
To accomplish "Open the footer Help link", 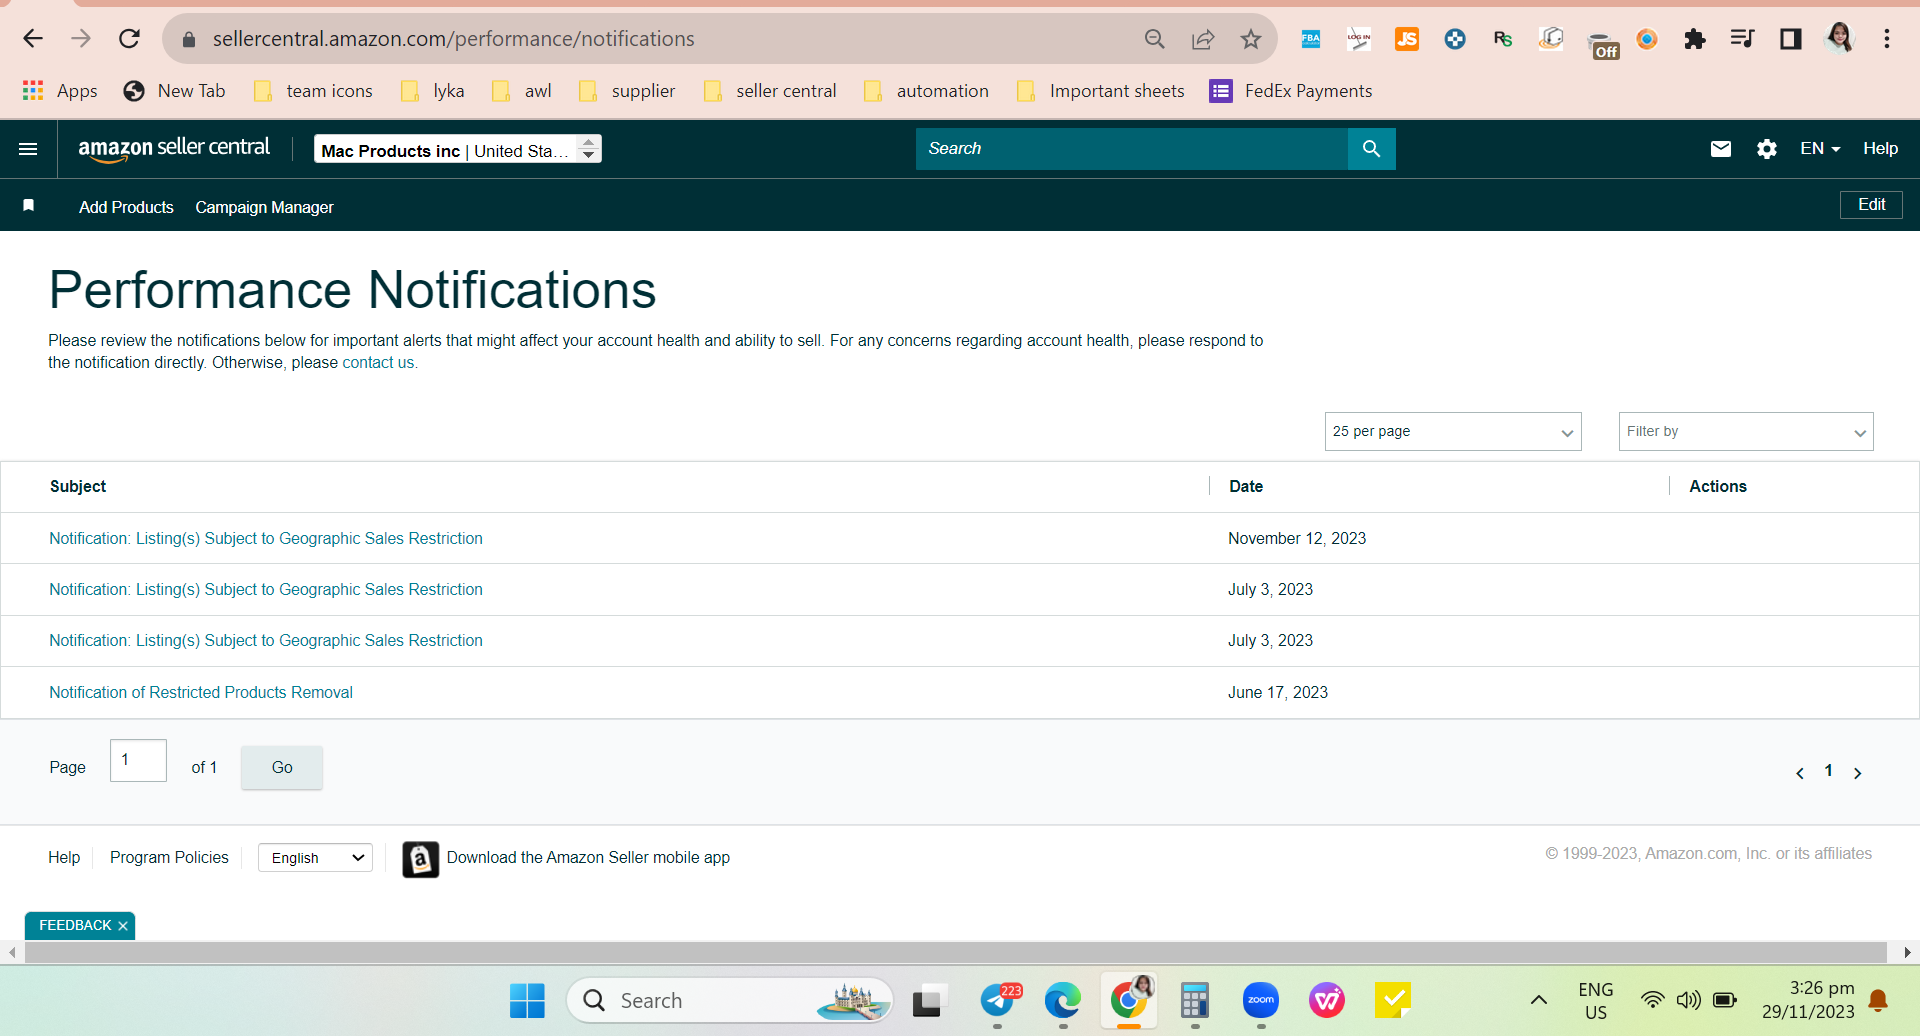I will point(64,858).
